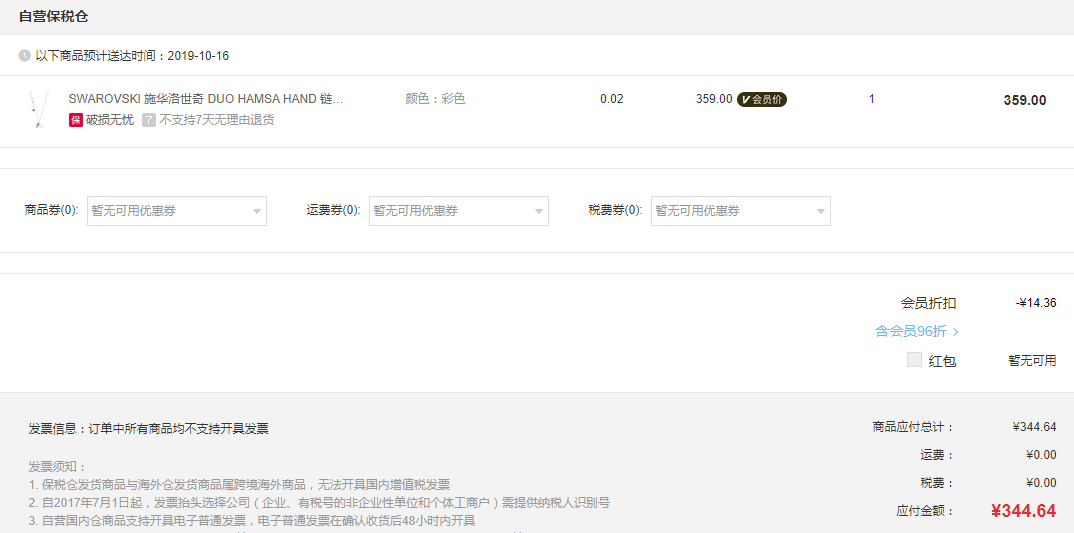Screen dimensions: 1074x533
Task: Tick the 红包 red packet checkbox
Action: click(x=914, y=360)
